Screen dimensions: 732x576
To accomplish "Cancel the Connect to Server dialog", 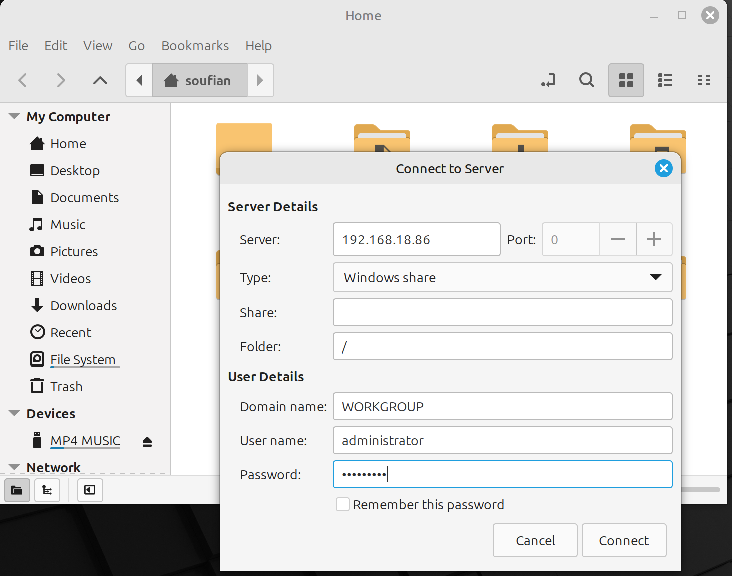I will [x=535, y=540].
